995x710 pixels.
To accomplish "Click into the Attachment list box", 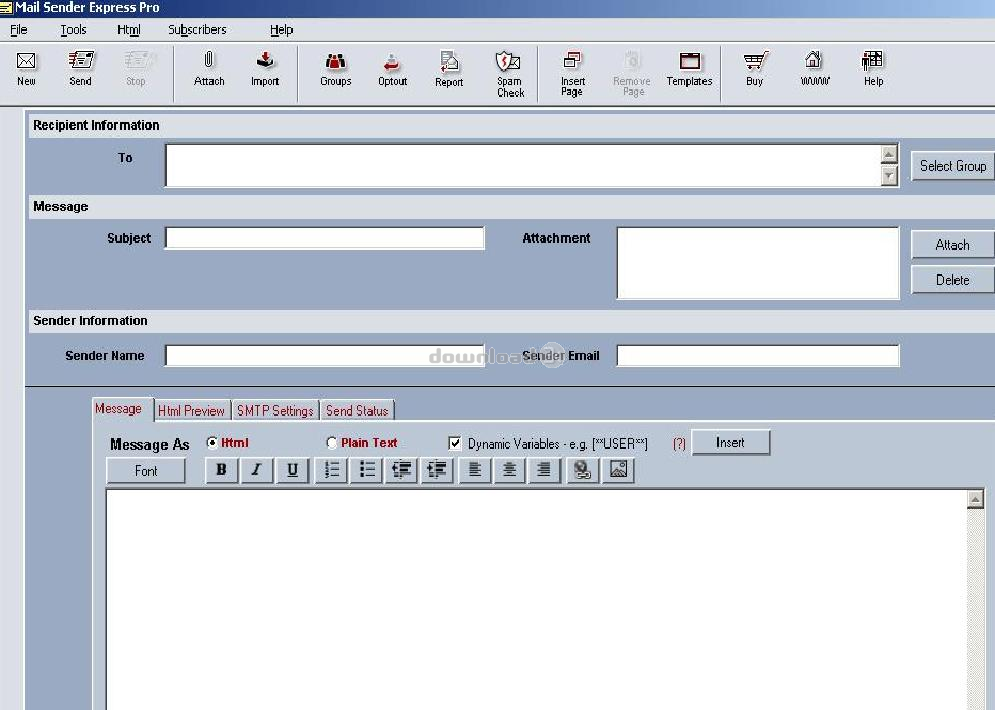I will (758, 263).
